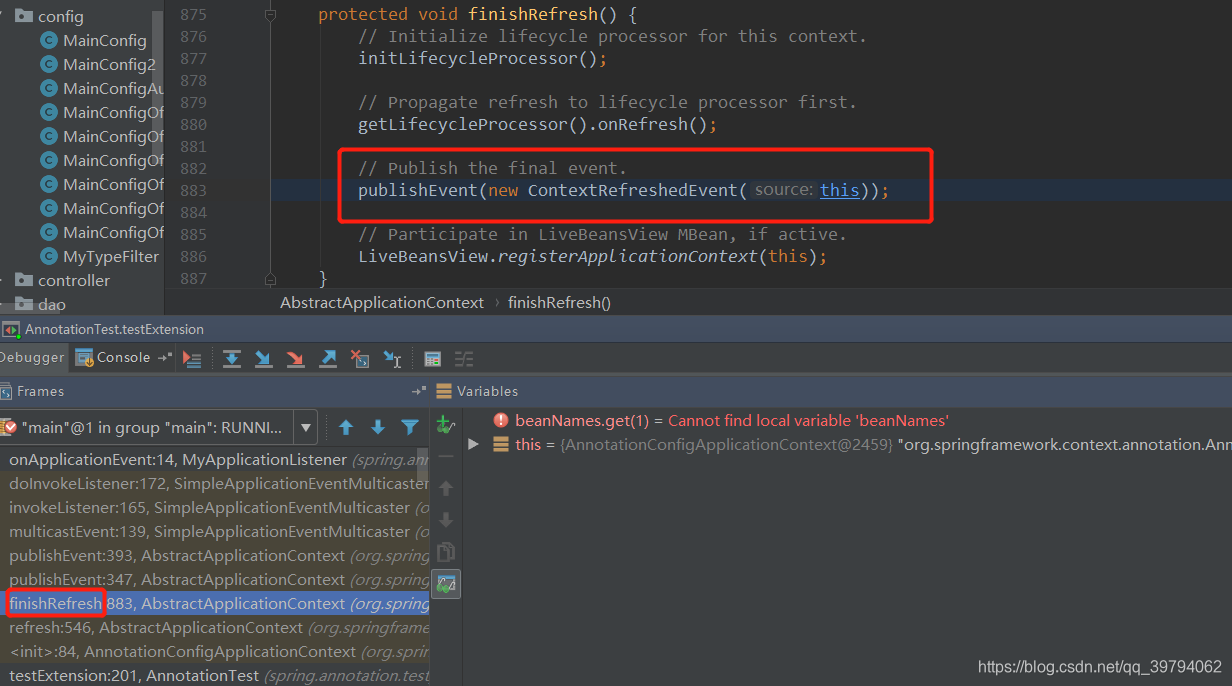The width and height of the screenshot is (1232, 686).
Task: Move watch down in Variables sidebar
Action: pyautogui.click(x=446, y=520)
